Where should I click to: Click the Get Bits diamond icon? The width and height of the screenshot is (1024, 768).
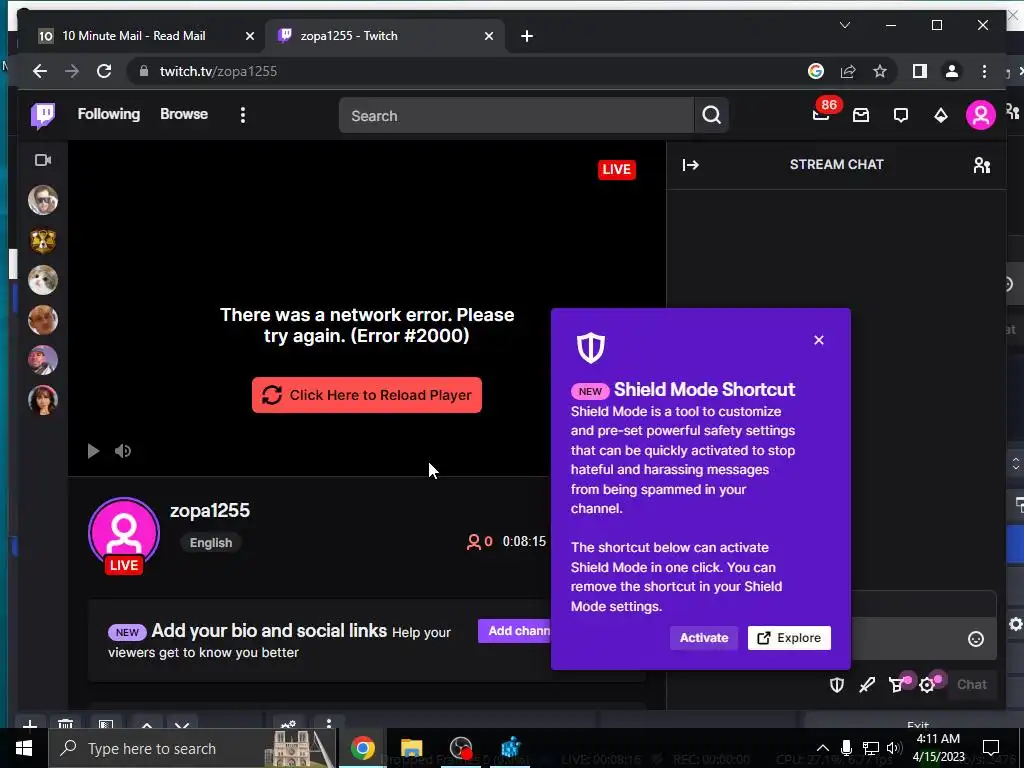click(x=940, y=116)
